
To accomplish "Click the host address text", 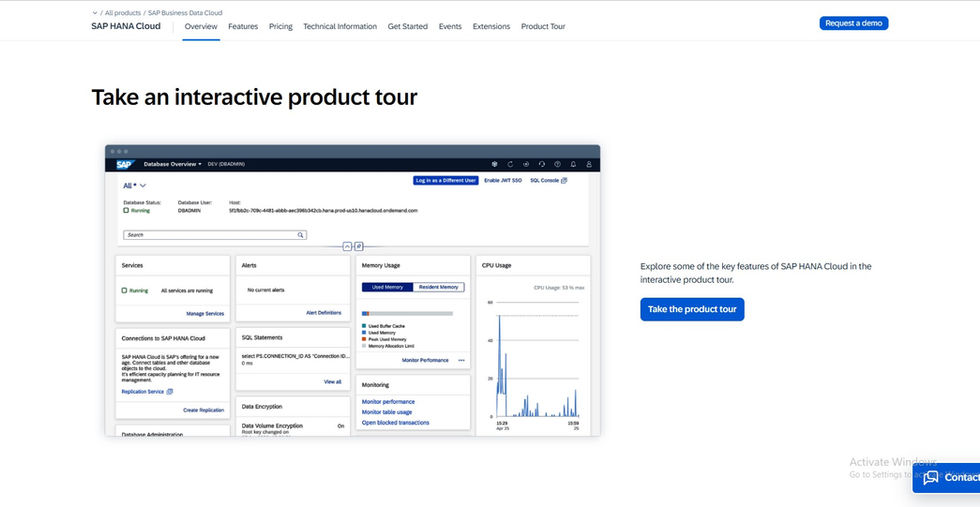I will (323, 211).
